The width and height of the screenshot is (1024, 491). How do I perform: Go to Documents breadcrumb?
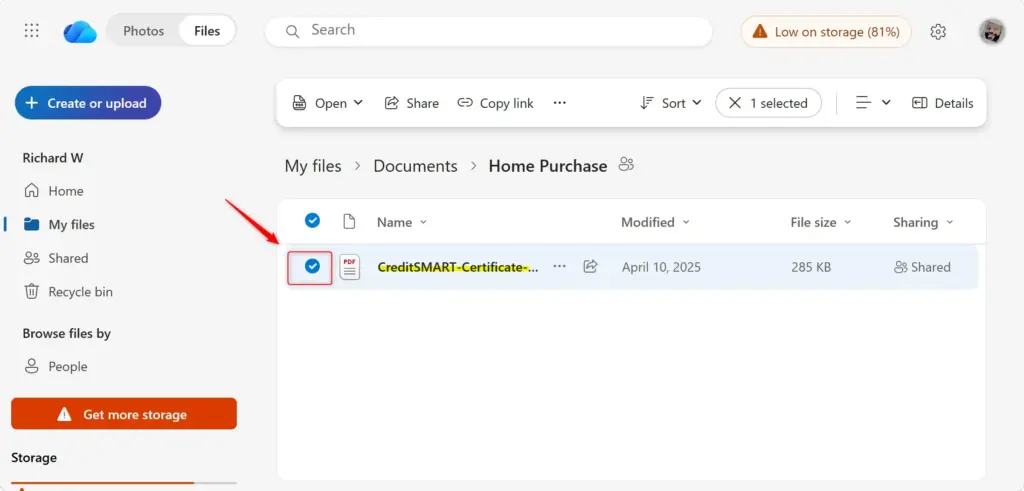tap(415, 166)
